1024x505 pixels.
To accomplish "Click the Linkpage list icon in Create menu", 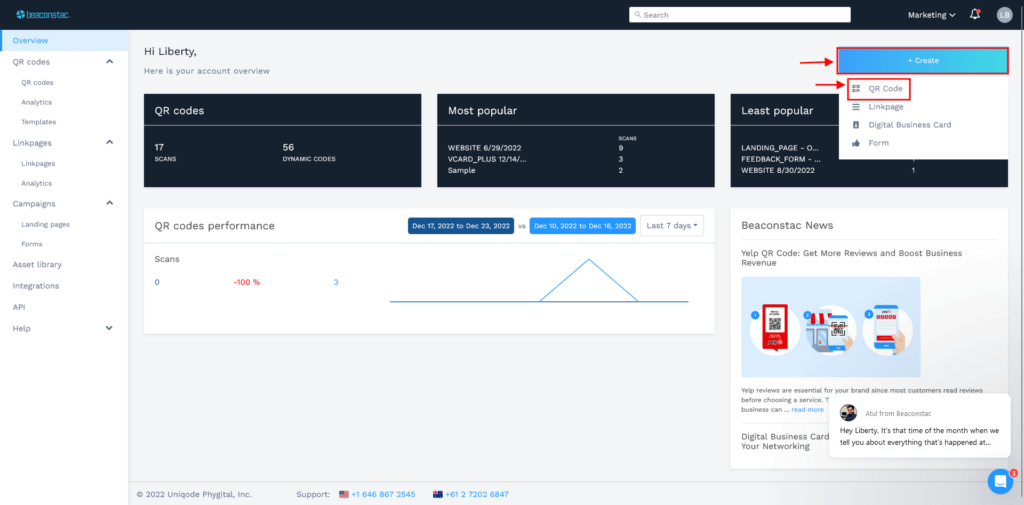I will [x=856, y=106].
